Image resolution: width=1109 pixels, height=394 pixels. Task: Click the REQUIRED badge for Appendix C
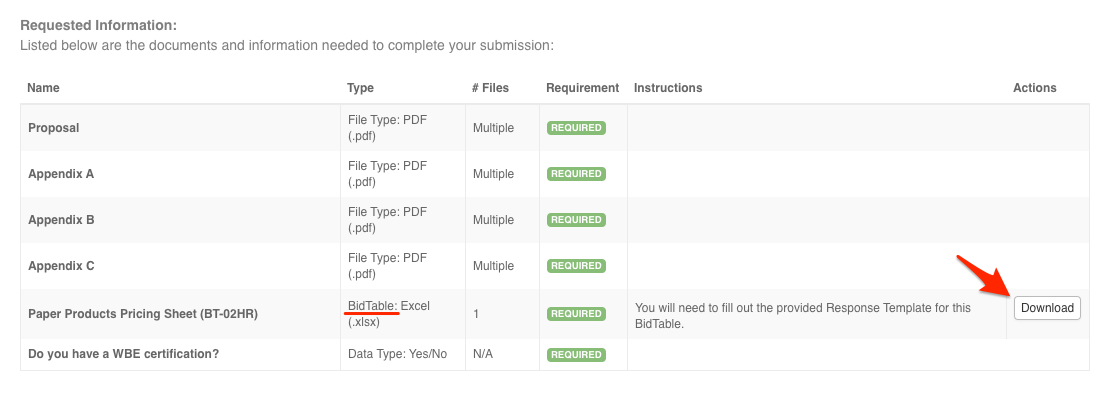(x=576, y=266)
